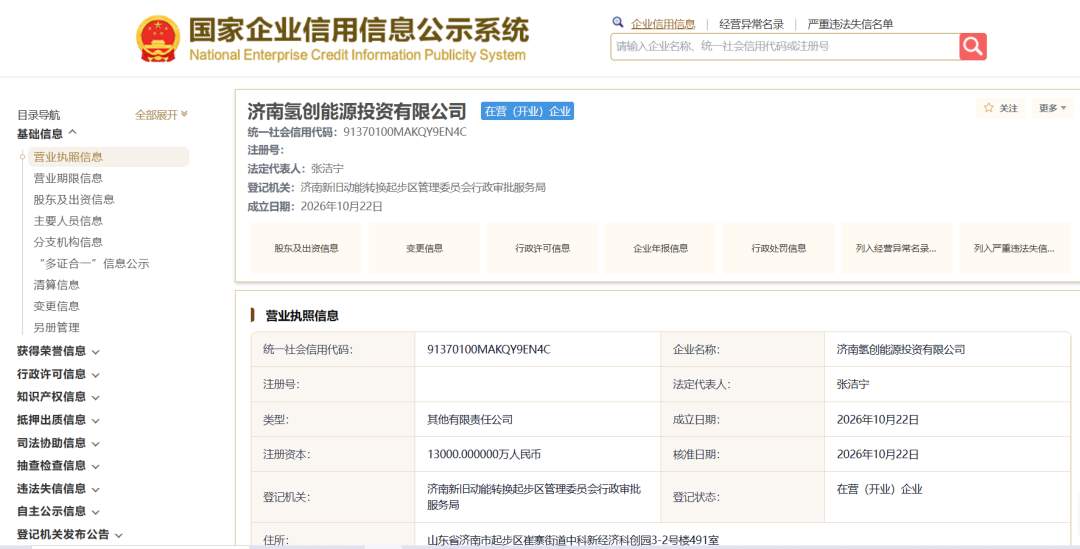This screenshot has width=1080, height=549.
Task: Click the 行政许可信息 shortcut card
Action: pyautogui.click(x=543, y=248)
